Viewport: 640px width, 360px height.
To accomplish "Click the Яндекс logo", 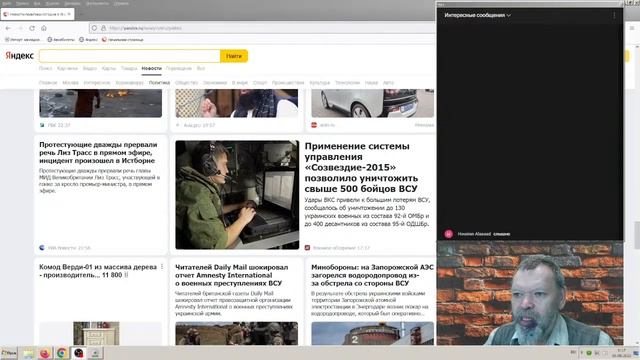I will point(19,56).
